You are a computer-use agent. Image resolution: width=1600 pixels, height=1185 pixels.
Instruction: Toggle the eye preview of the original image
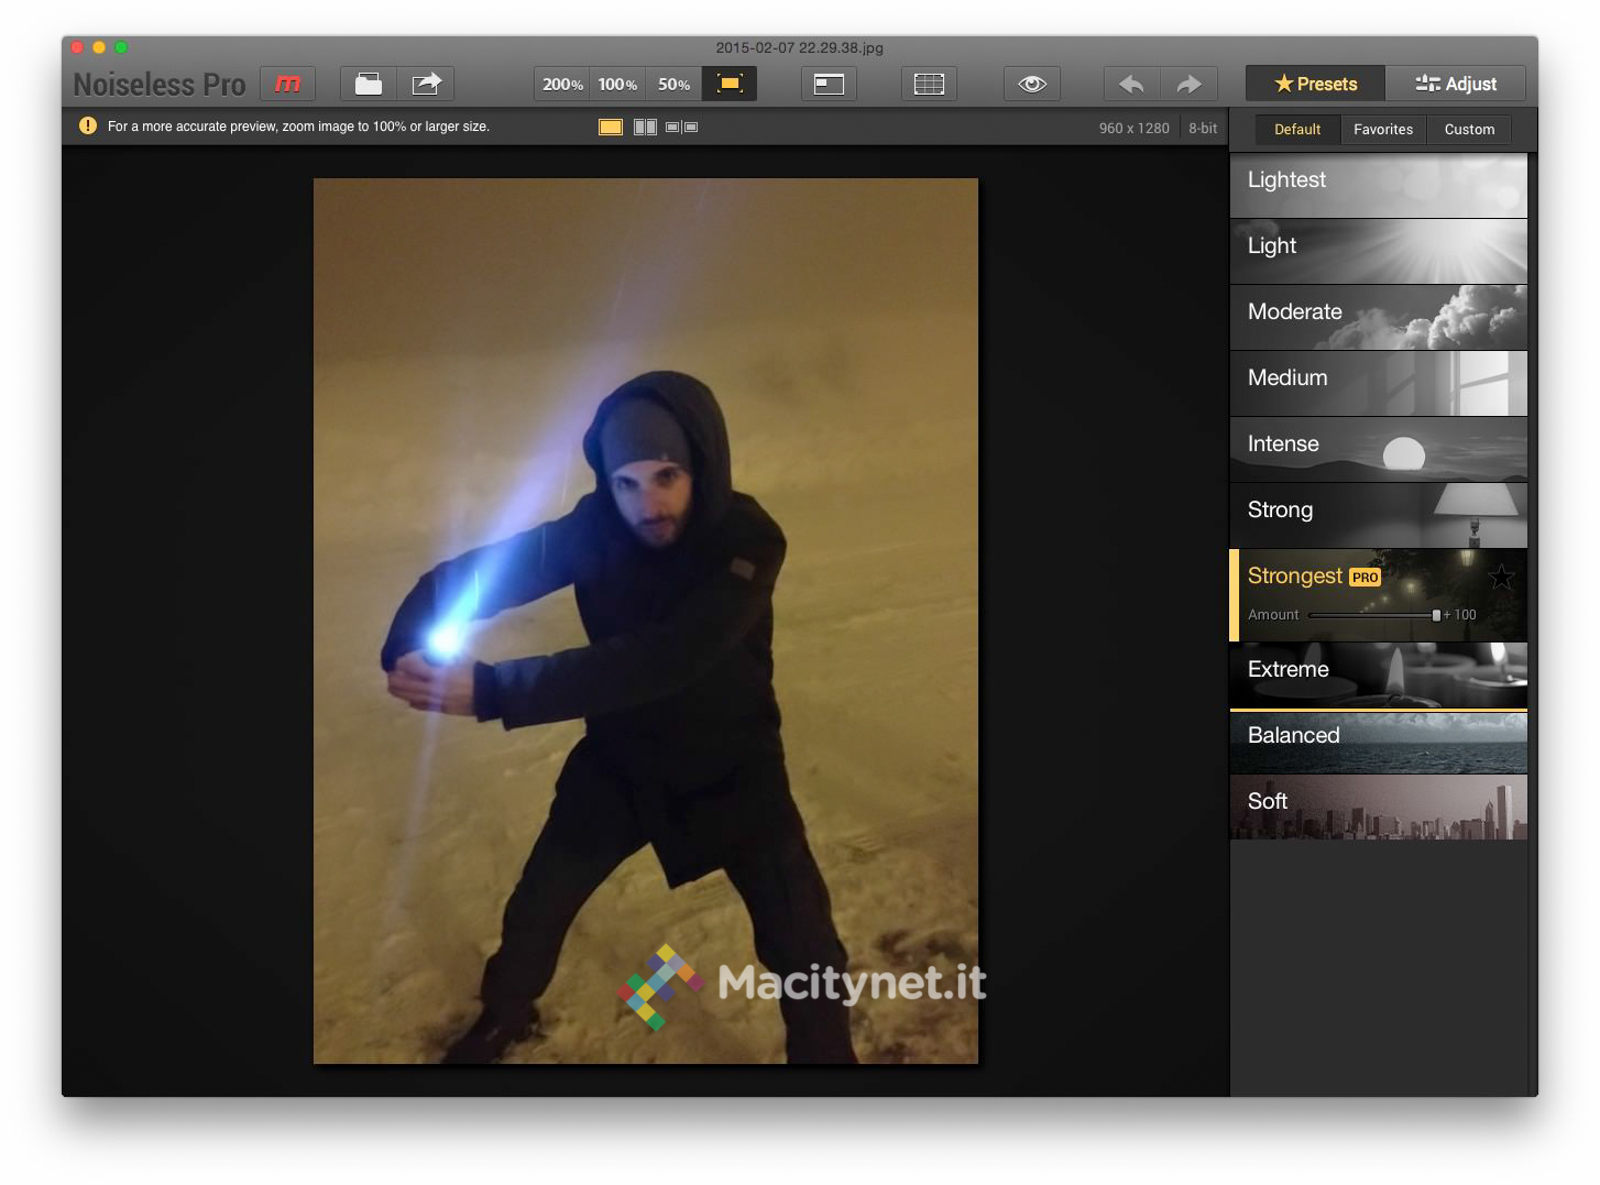(1032, 84)
